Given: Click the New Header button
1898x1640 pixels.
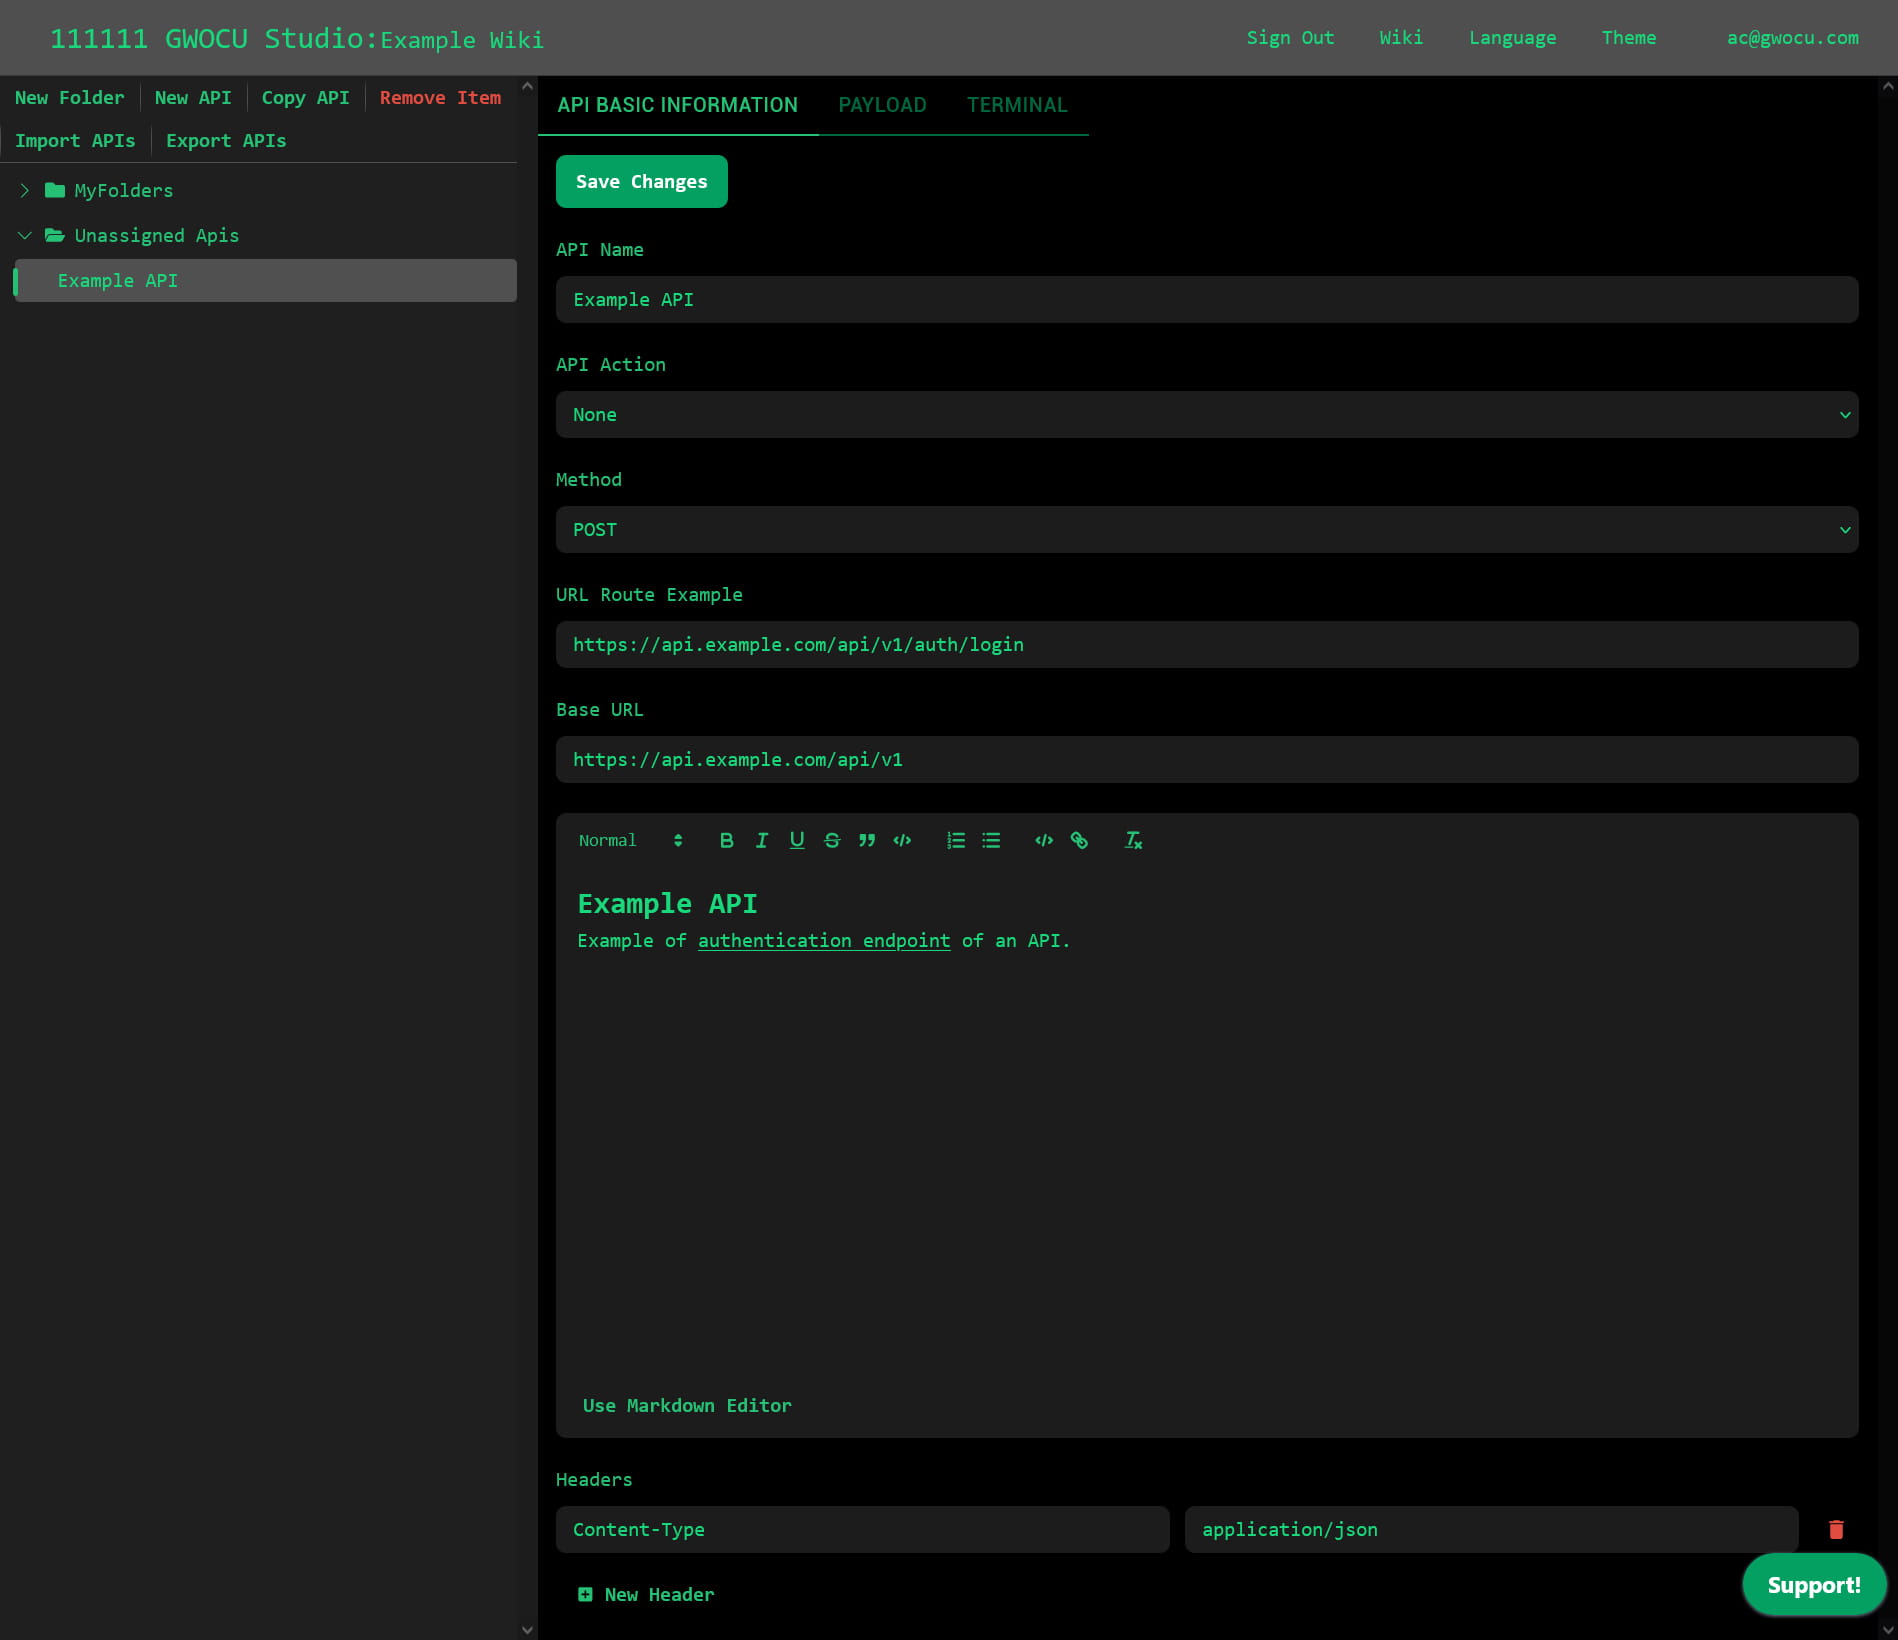Looking at the screenshot, I should click(x=646, y=1594).
